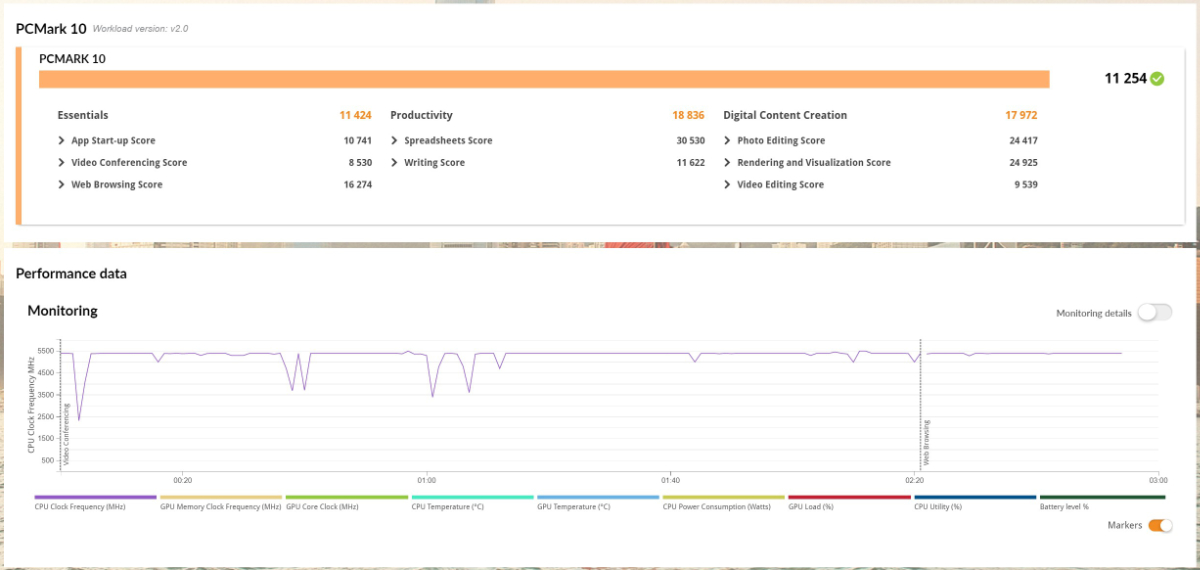Click the Performance data heading
This screenshot has width=1200, height=570.
(71, 273)
